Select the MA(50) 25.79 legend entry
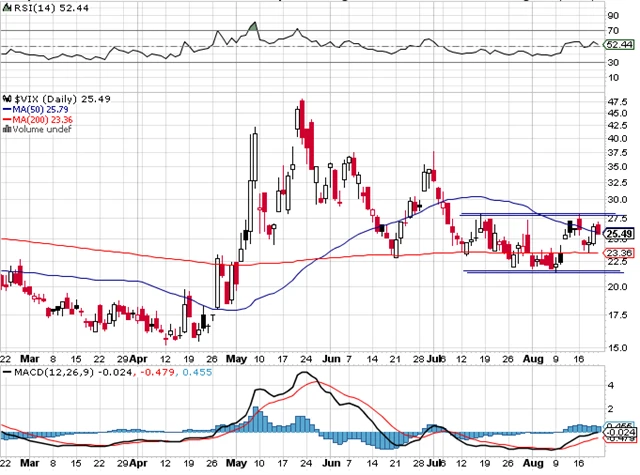The image size is (640, 475). point(40,109)
